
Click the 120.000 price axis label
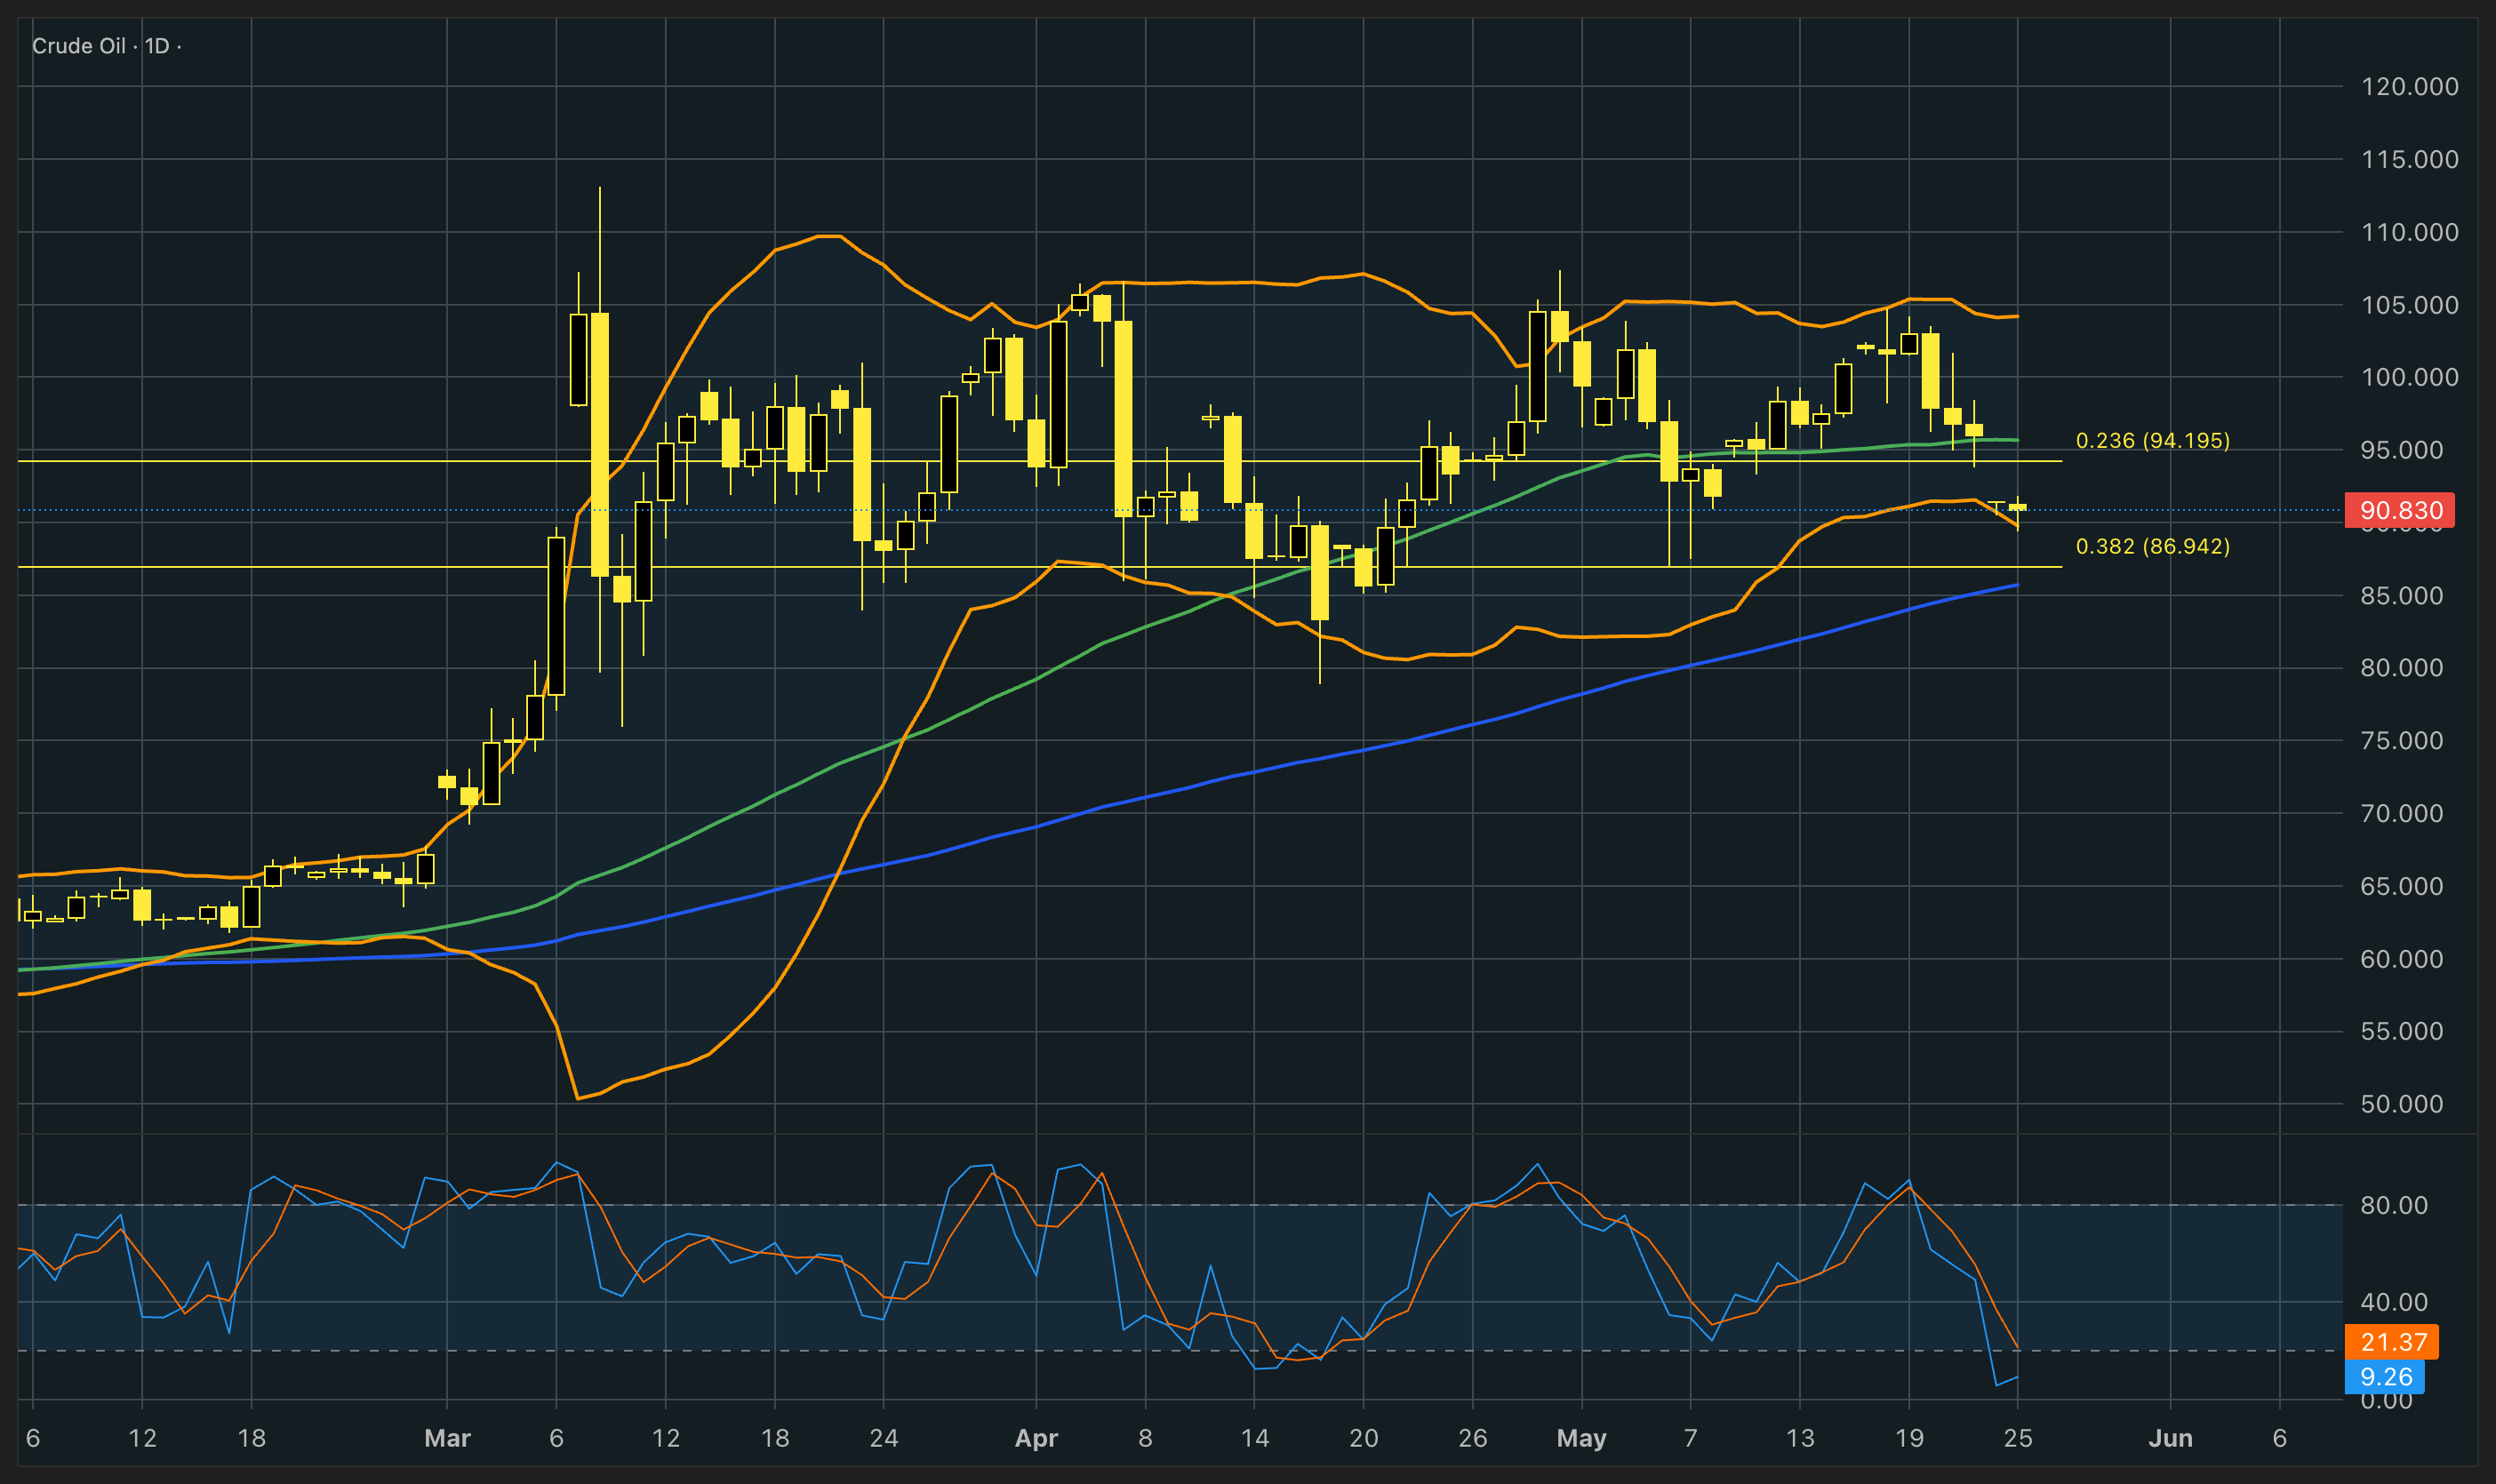(x=2409, y=86)
